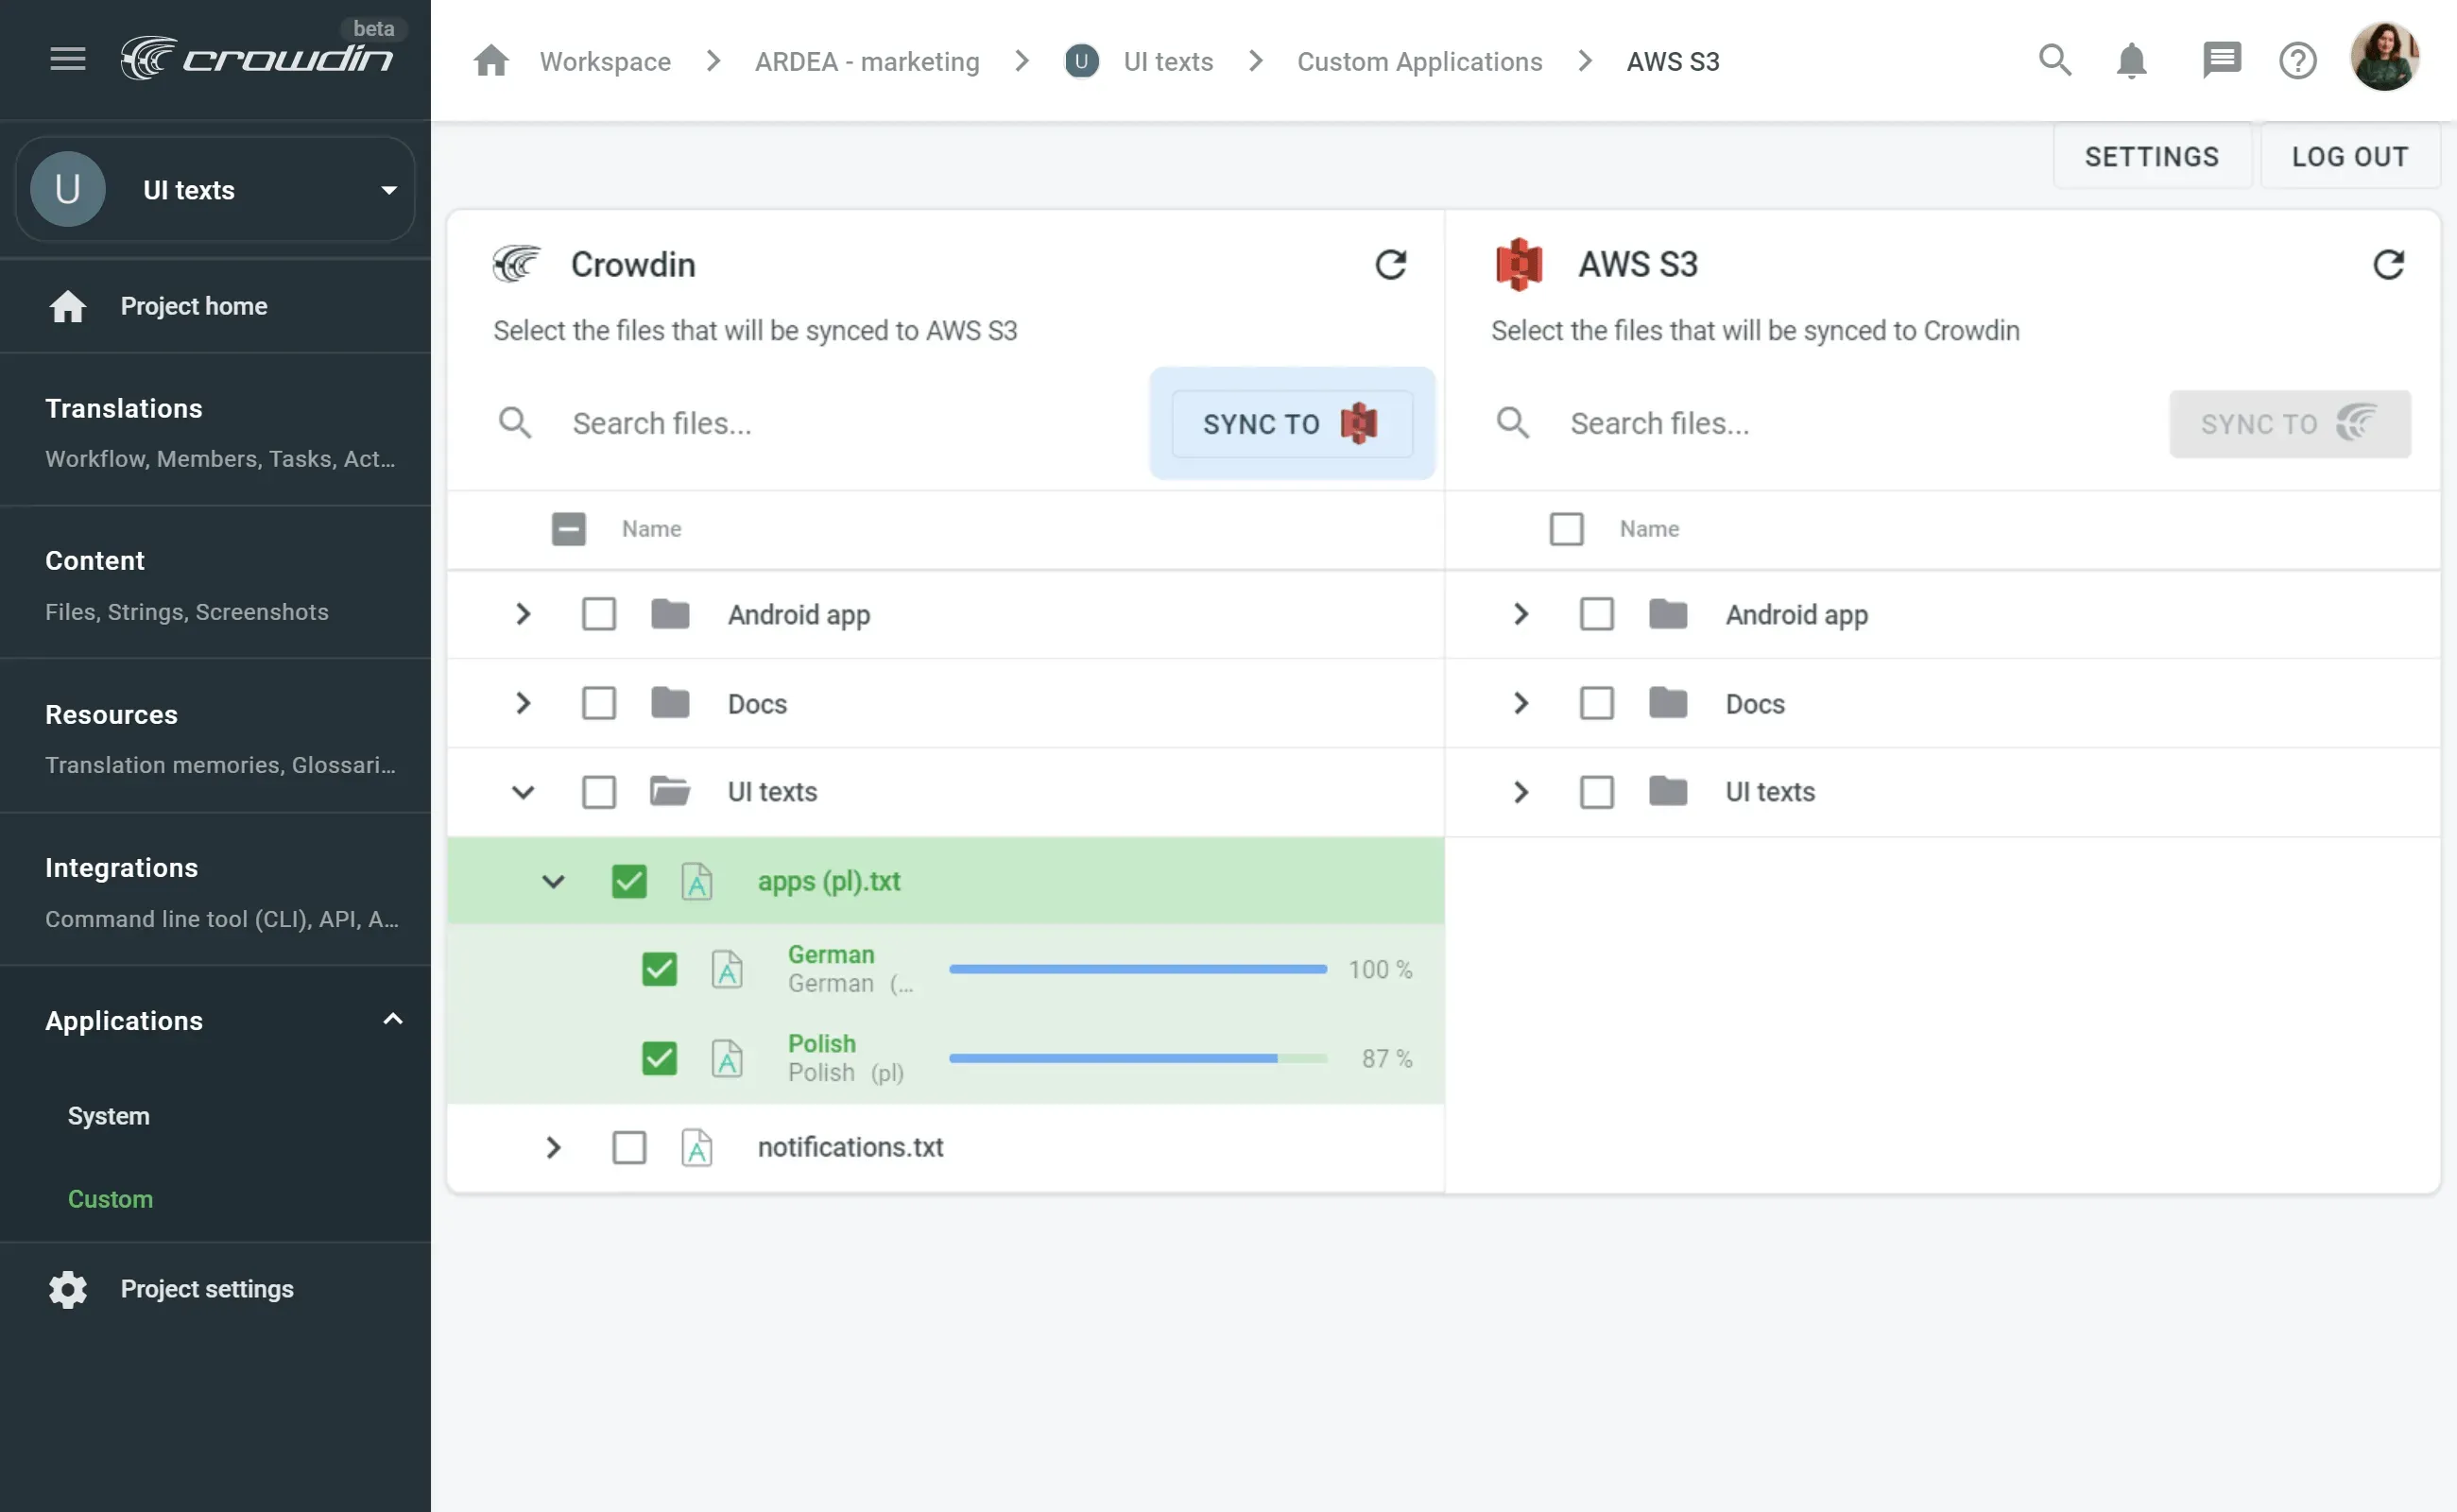Screen dimensions: 2457x1512
Task: Select the Docs folder checkbox in AWS S3 panel
Action: coord(1596,703)
